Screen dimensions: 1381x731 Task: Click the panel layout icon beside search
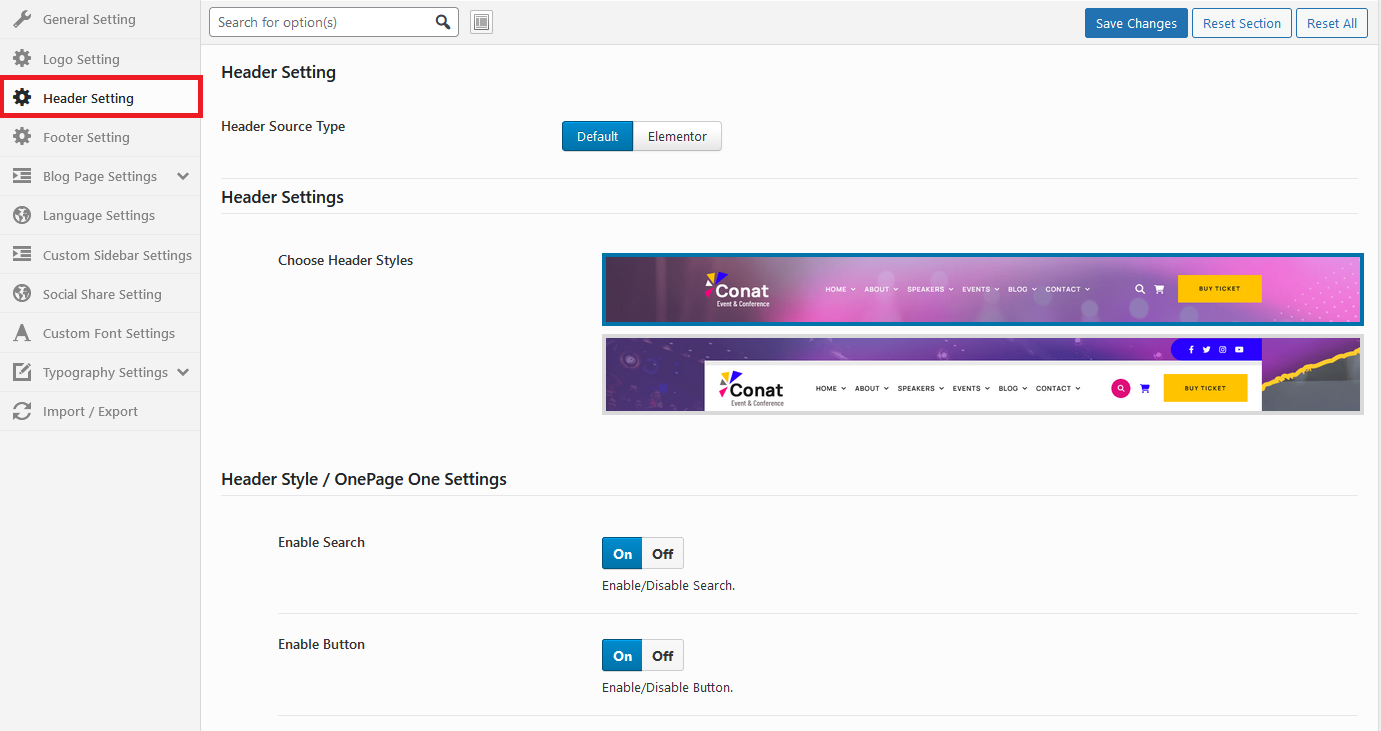tap(481, 21)
